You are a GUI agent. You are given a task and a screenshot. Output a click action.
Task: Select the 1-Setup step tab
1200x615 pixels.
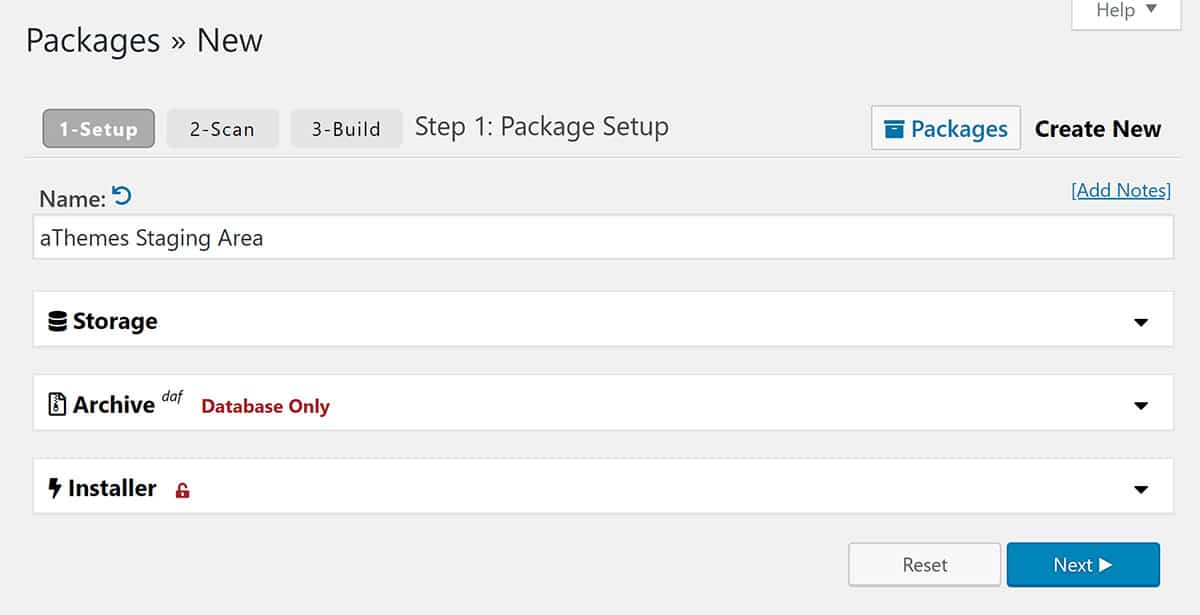coord(98,129)
